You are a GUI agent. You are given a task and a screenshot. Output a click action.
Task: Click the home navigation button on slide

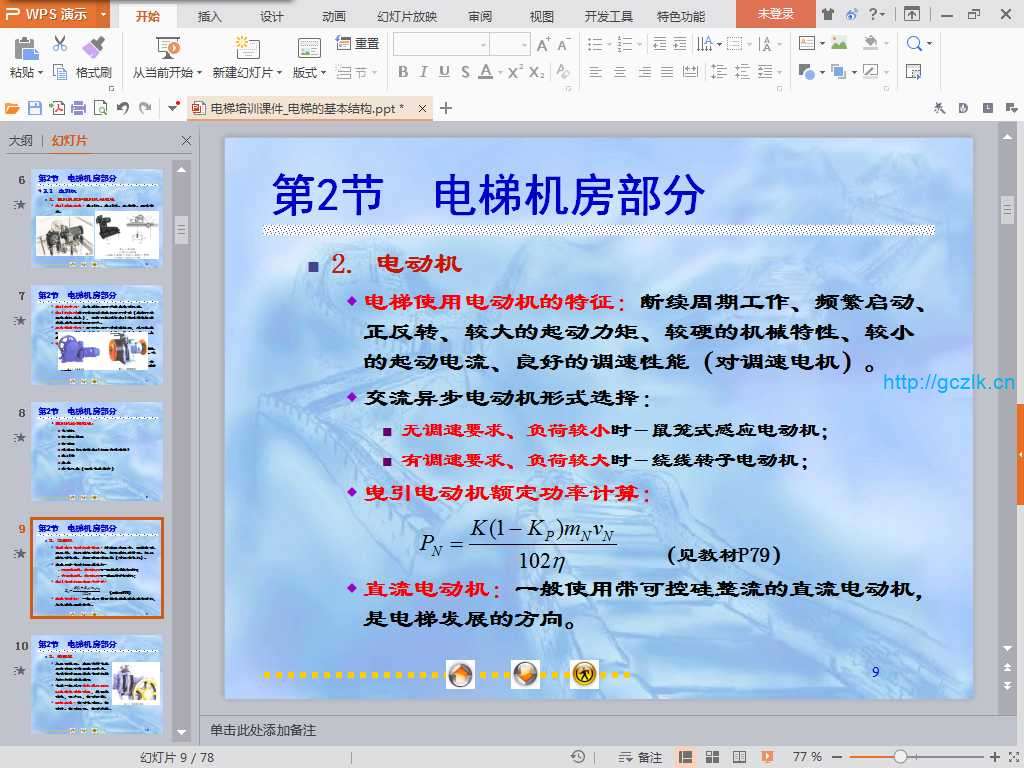[x=460, y=675]
